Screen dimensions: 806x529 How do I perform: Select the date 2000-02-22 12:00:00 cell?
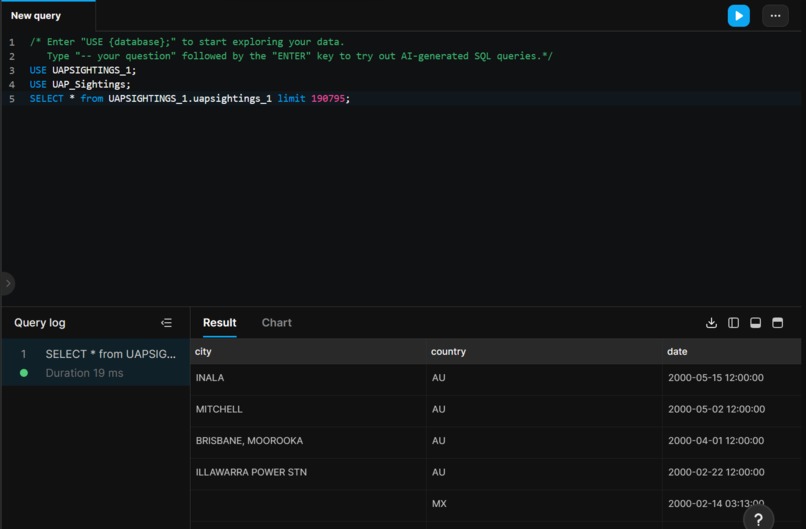[731, 472]
